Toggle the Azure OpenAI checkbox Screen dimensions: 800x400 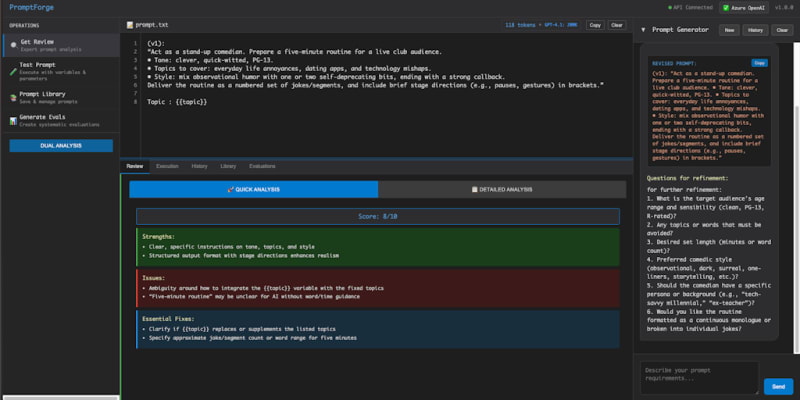pyautogui.click(x=727, y=7)
